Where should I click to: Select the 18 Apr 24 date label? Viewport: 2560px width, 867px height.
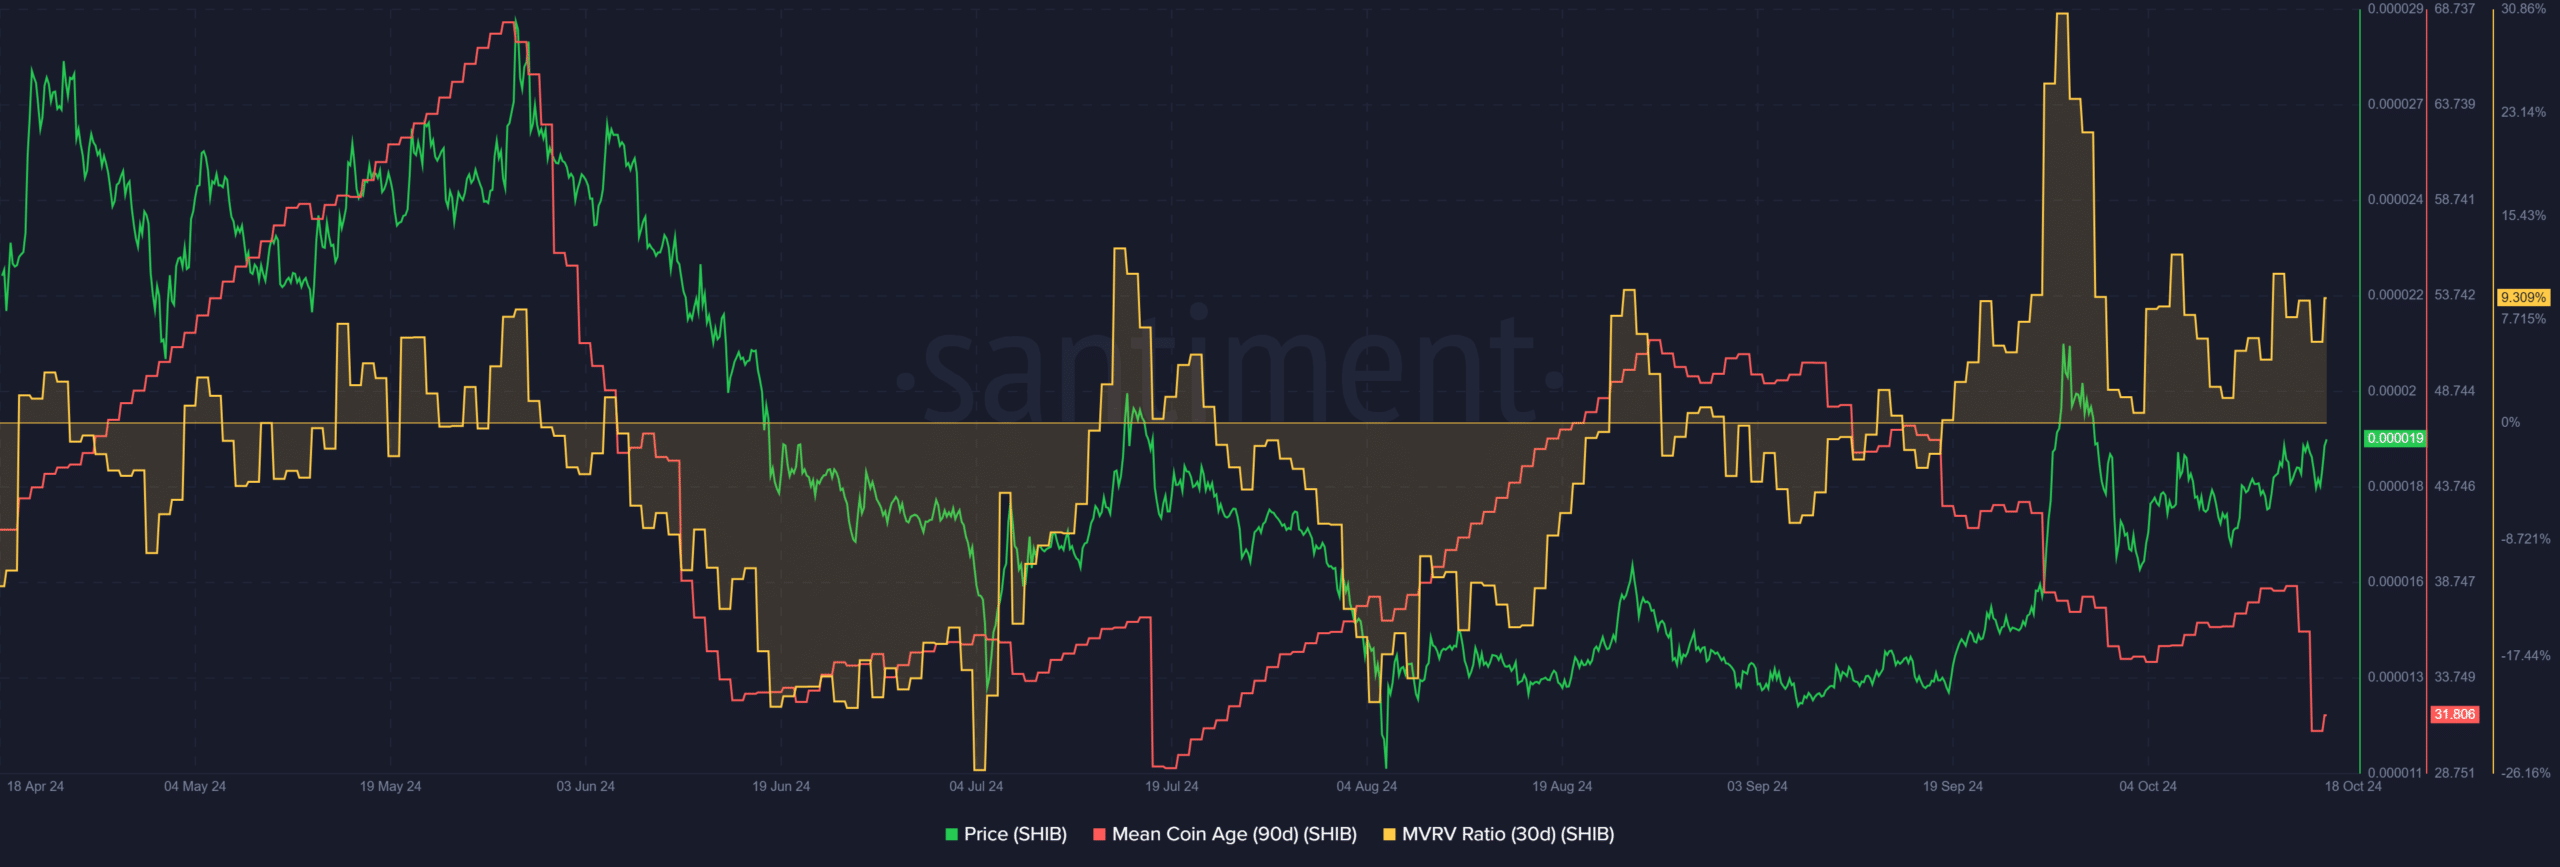tap(35, 786)
